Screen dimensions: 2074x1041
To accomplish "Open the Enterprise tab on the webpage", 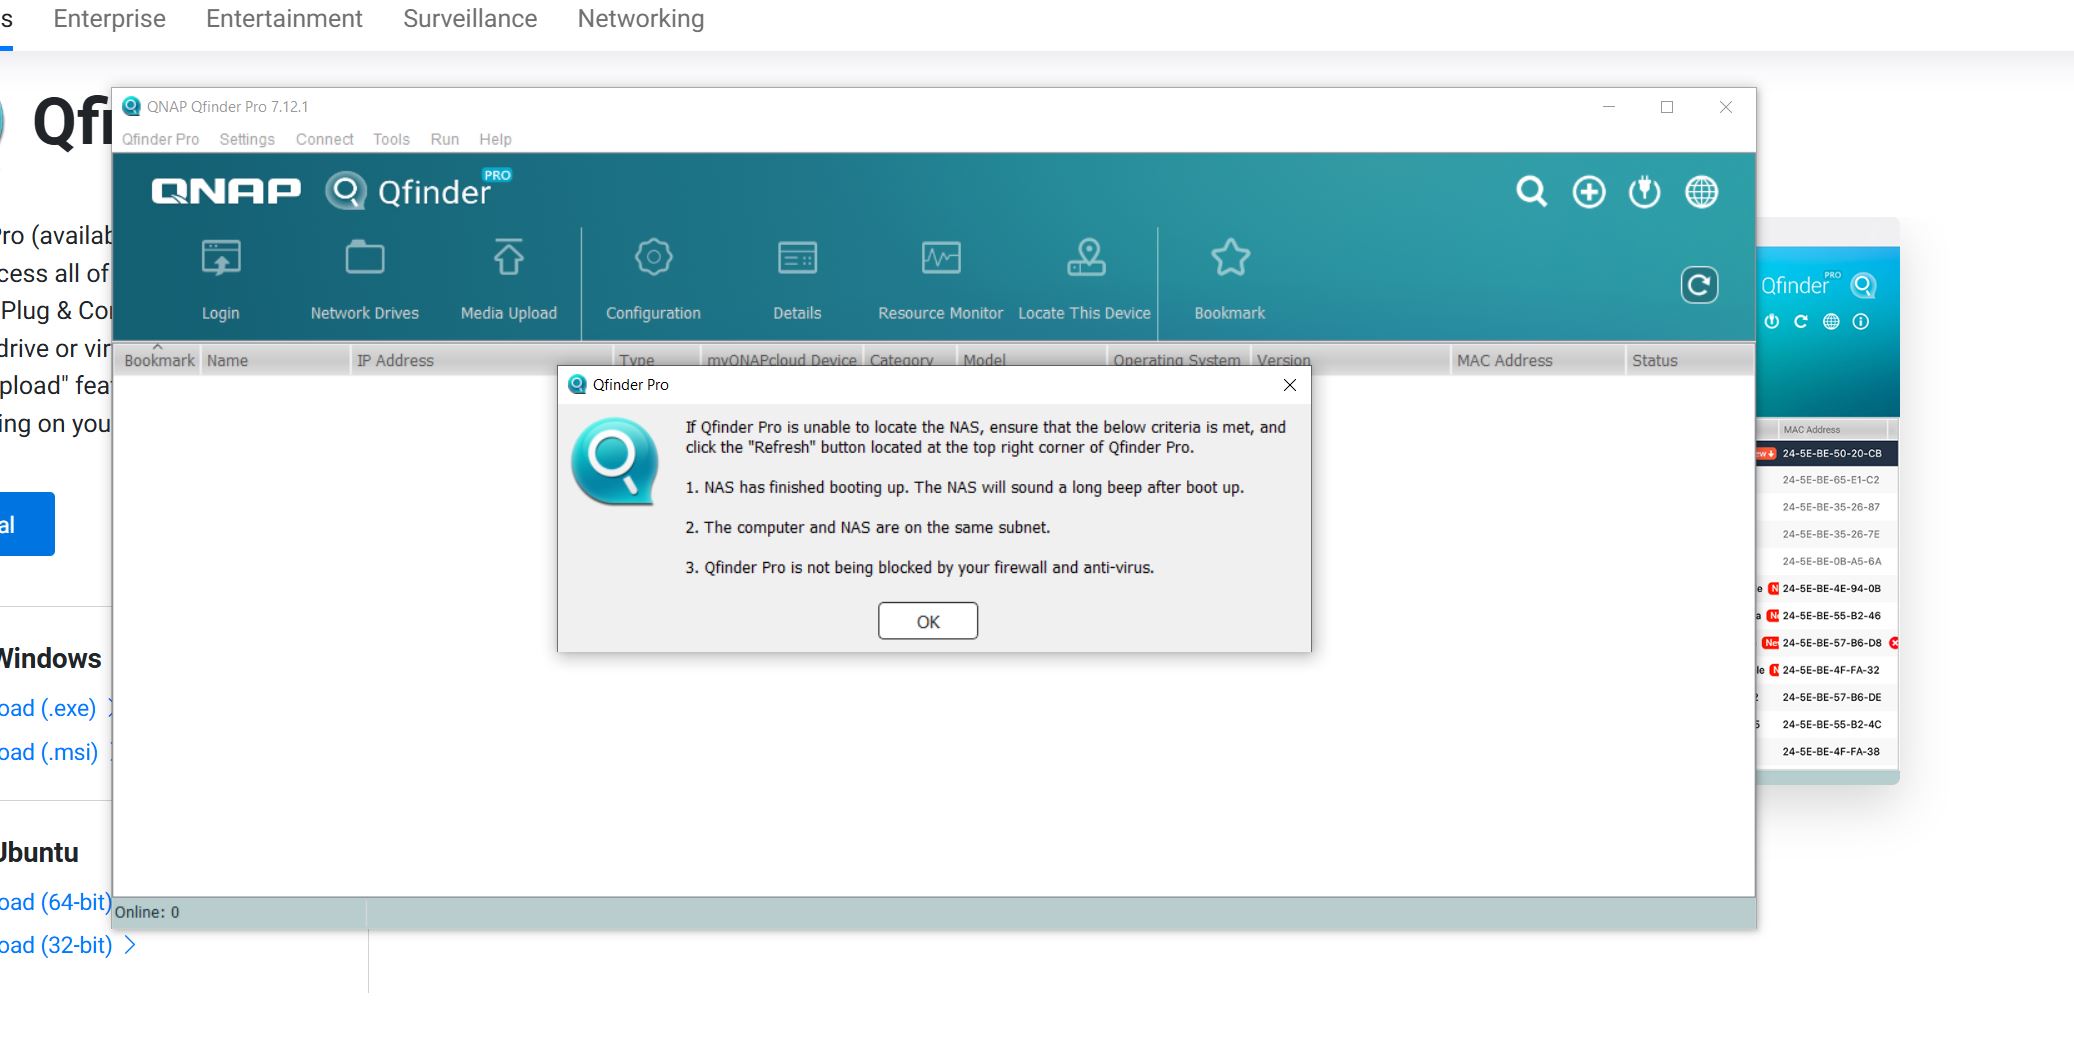I will click(109, 19).
